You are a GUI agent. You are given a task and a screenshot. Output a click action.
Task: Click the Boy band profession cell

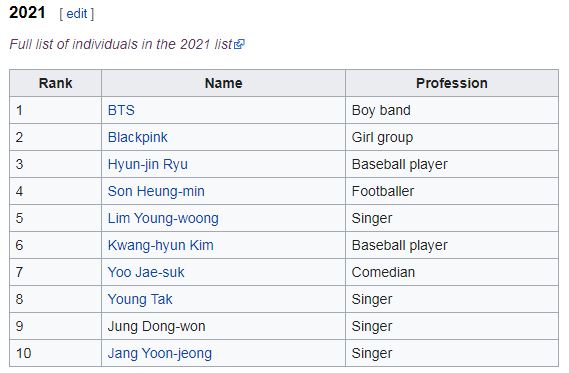coord(452,110)
